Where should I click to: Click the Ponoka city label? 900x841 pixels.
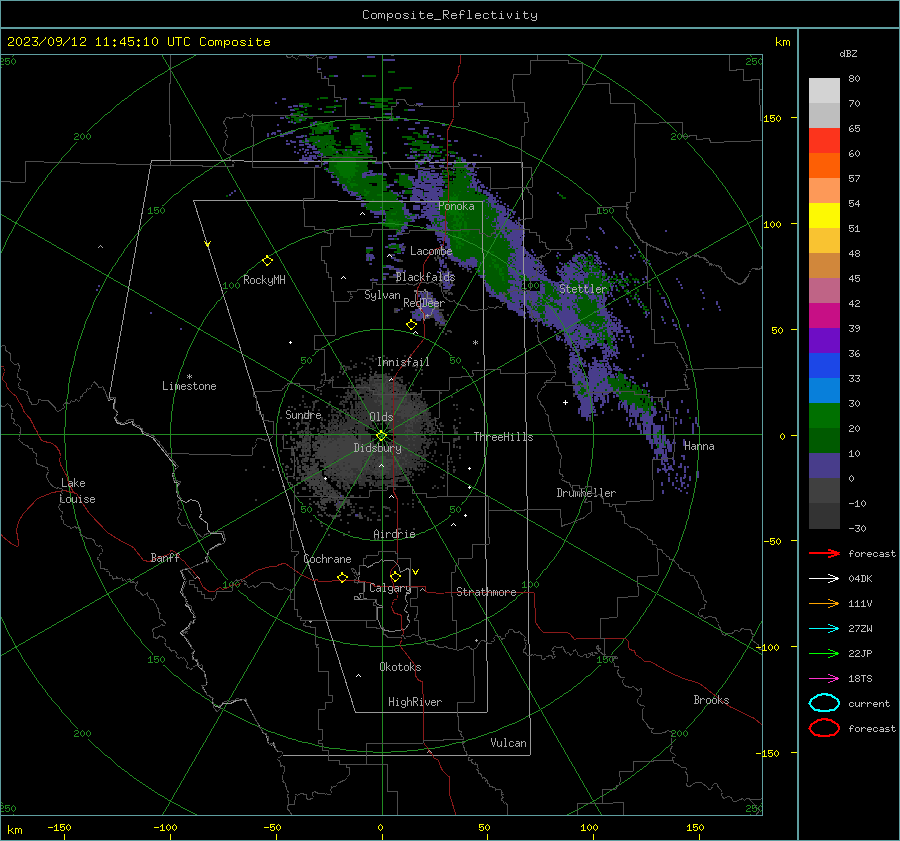click(x=456, y=206)
